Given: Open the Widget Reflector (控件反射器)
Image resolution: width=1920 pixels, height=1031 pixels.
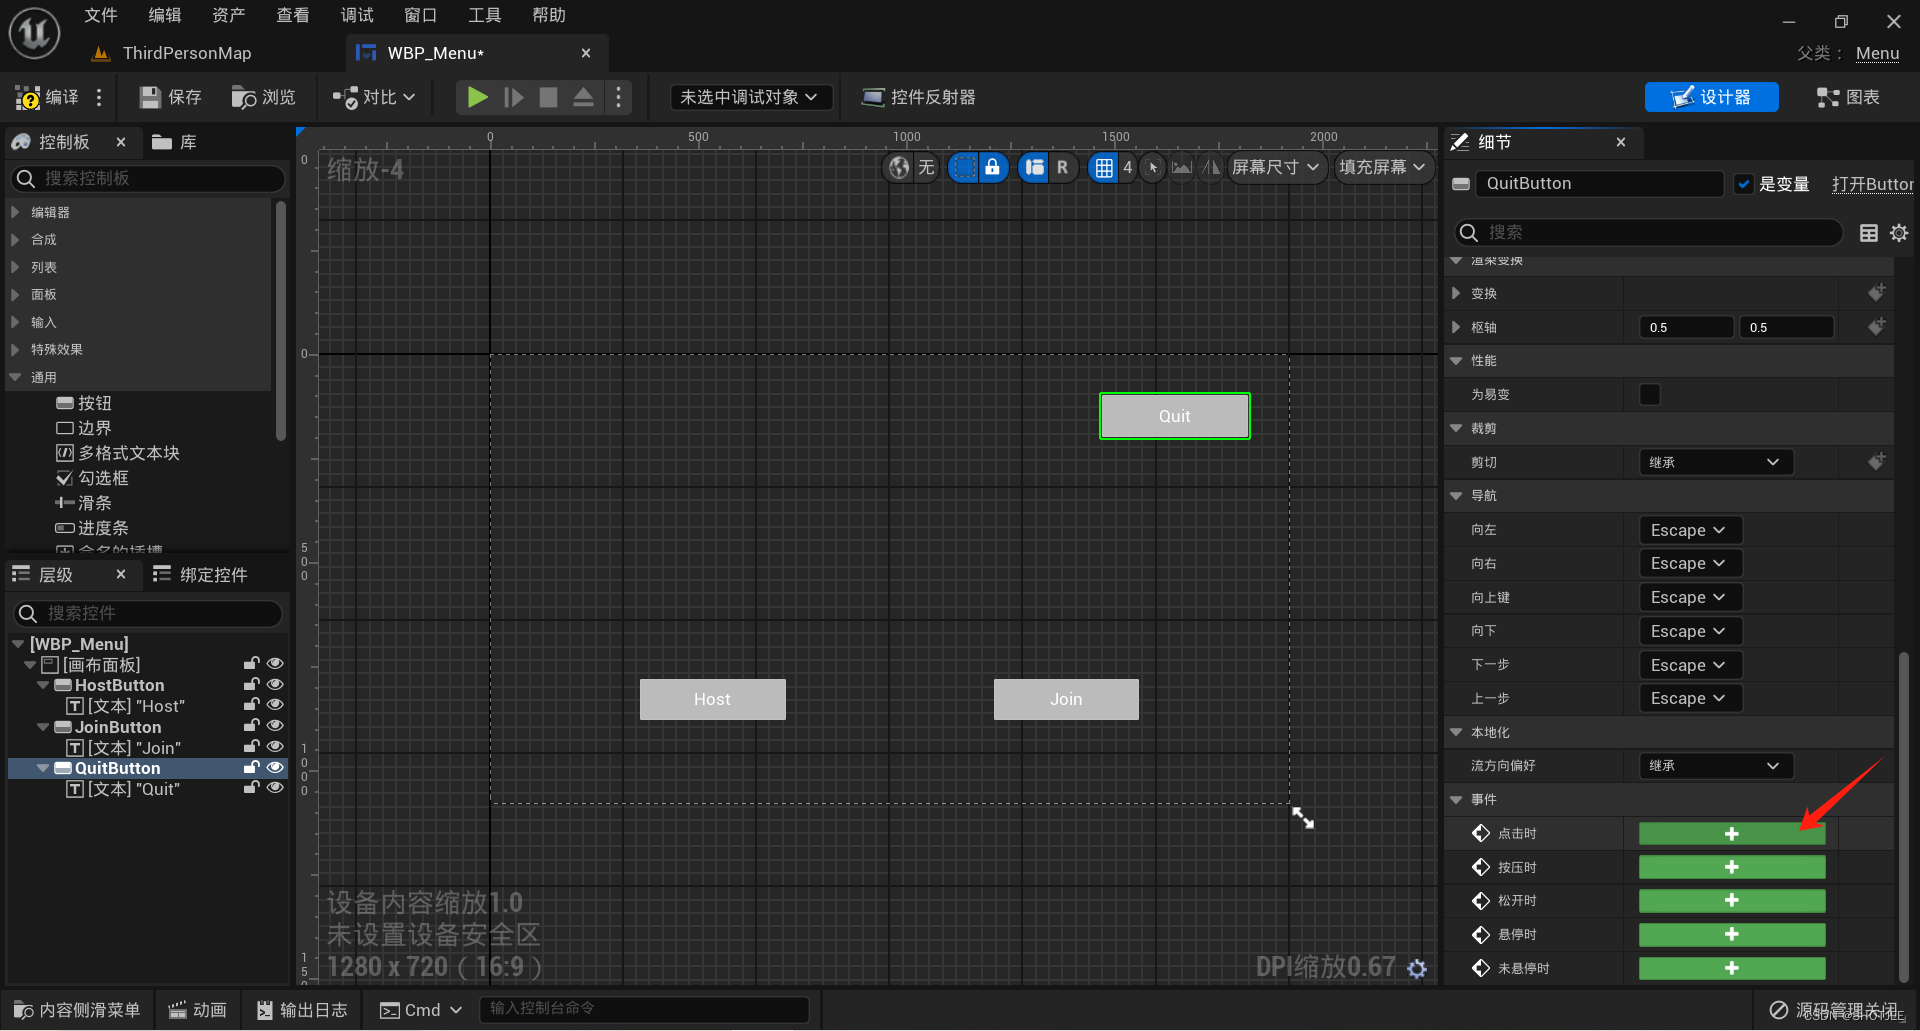Looking at the screenshot, I should 919,97.
